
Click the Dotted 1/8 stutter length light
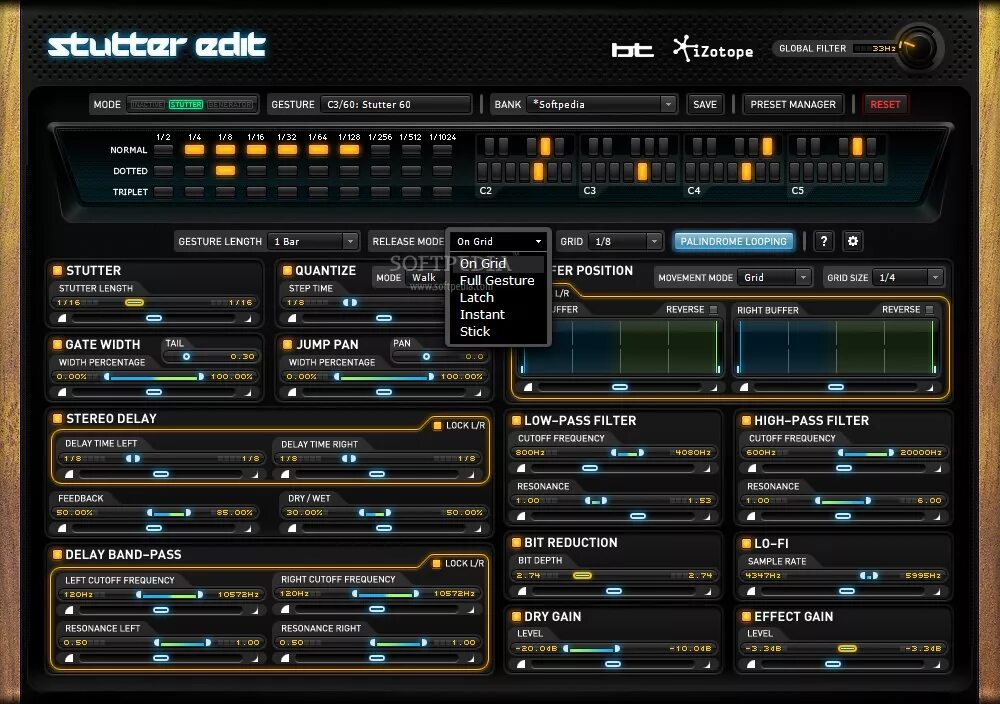coord(225,170)
